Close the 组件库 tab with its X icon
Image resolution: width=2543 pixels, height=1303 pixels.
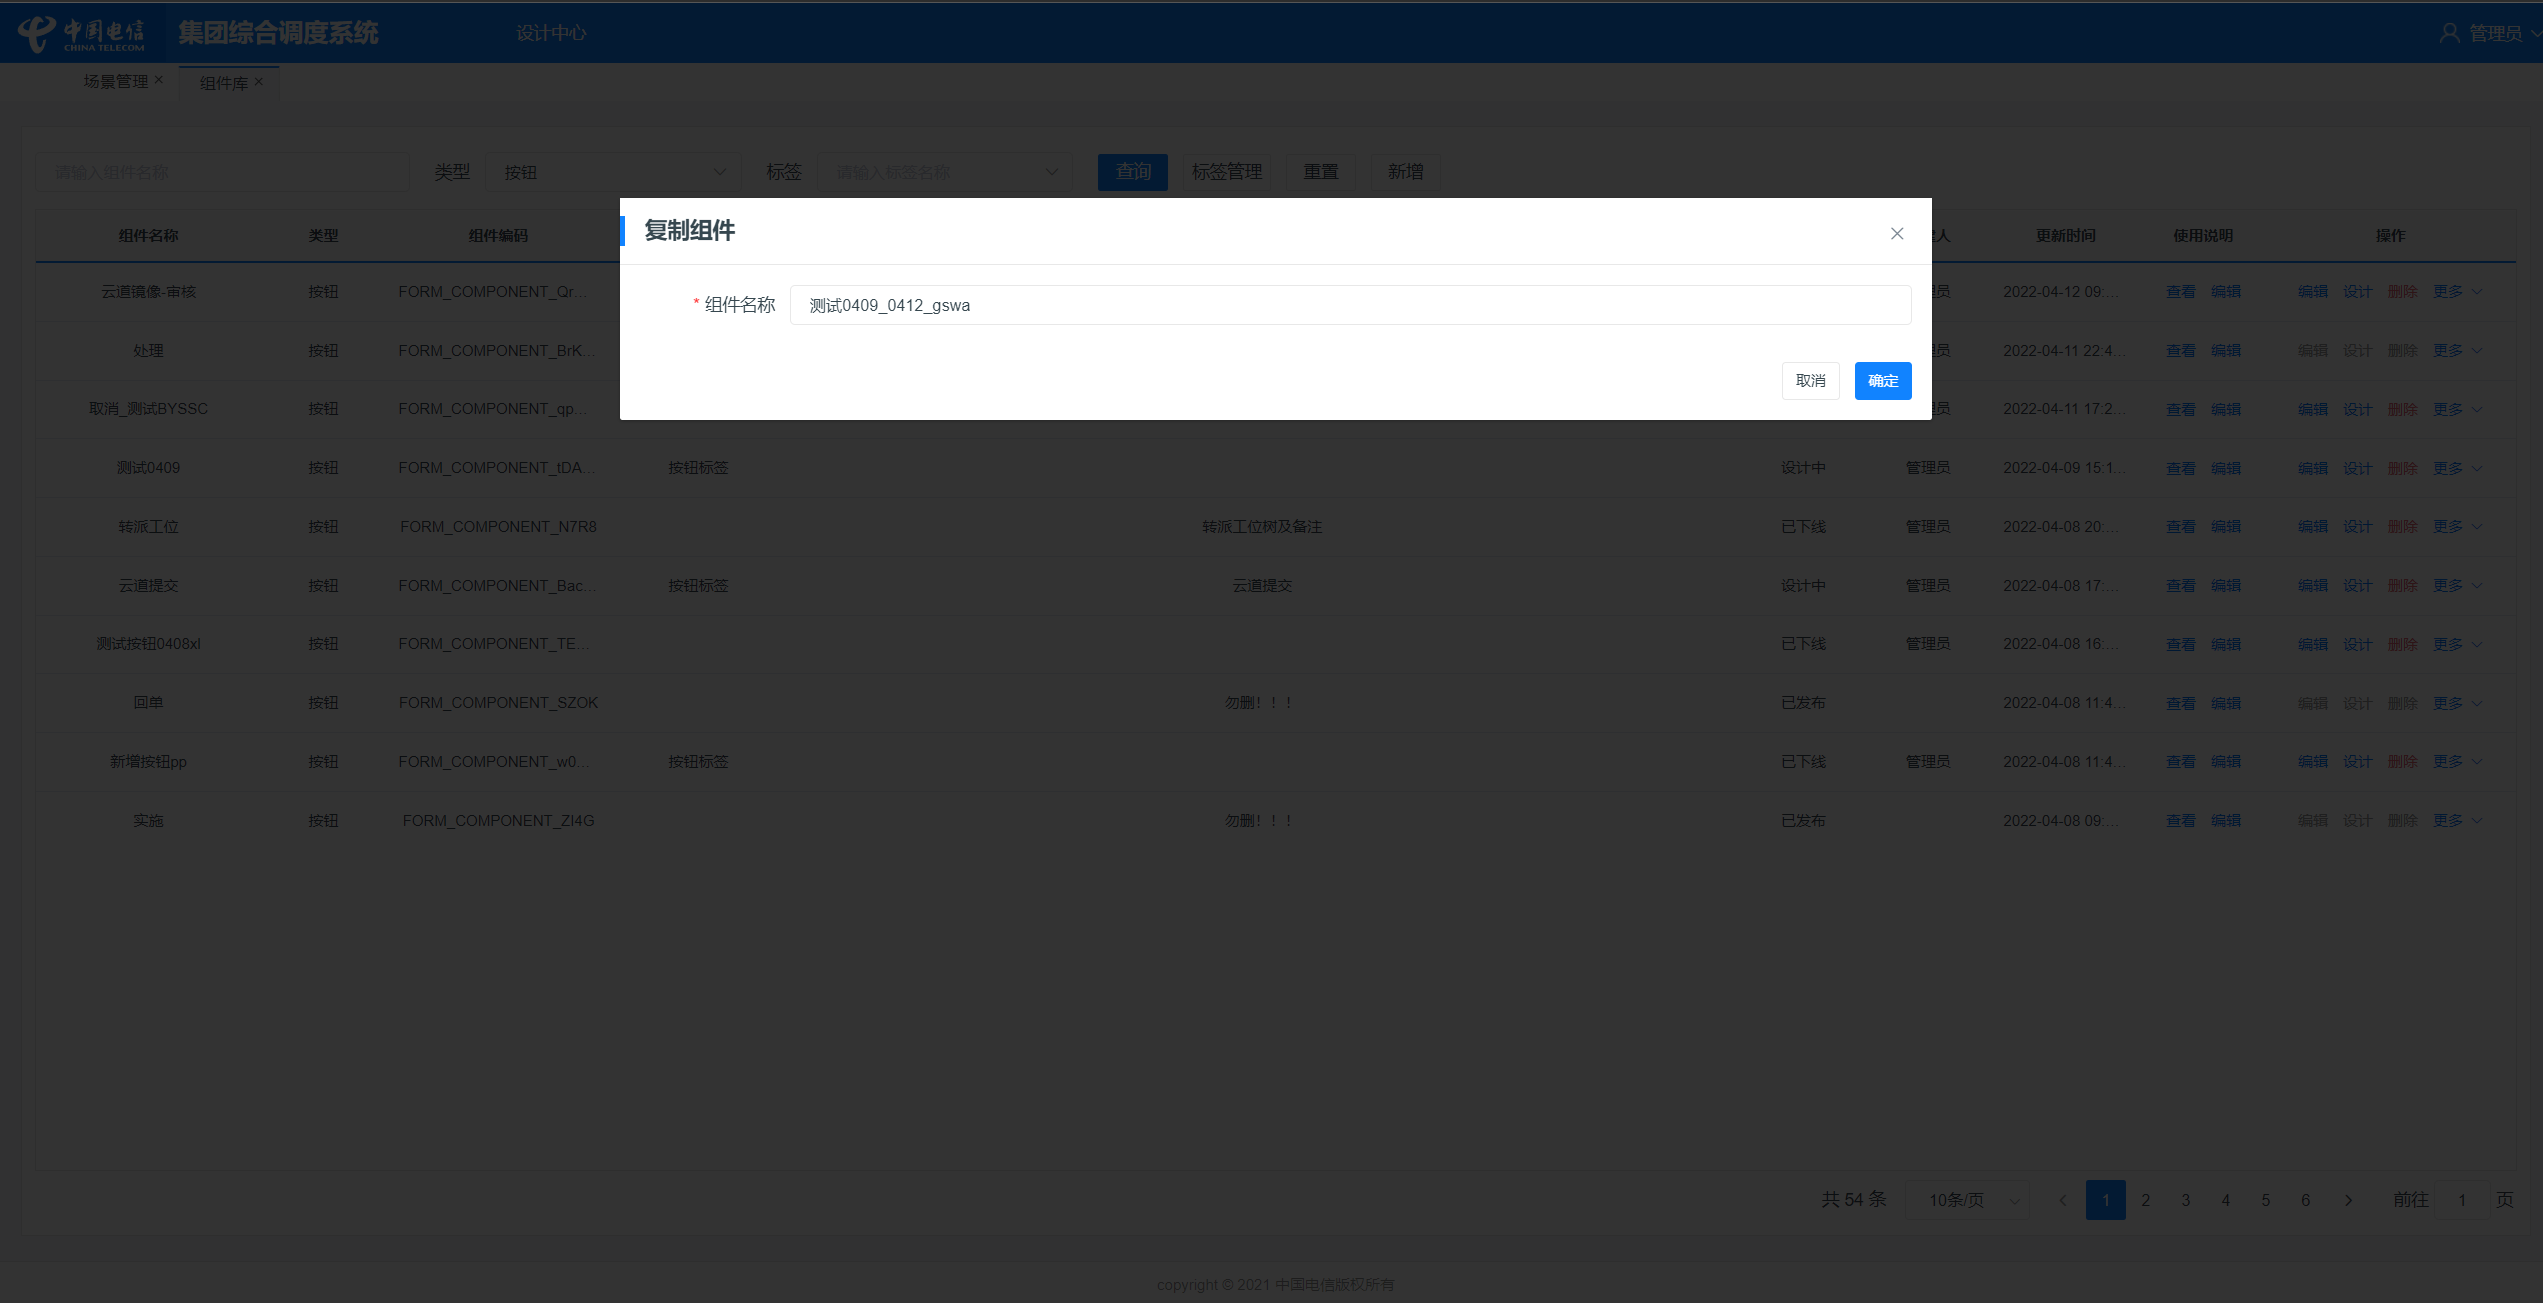(259, 82)
